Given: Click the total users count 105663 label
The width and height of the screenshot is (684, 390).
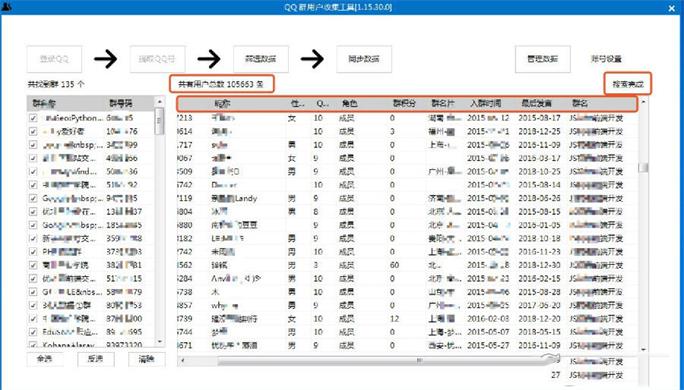Looking at the screenshot, I should [x=221, y=84].
